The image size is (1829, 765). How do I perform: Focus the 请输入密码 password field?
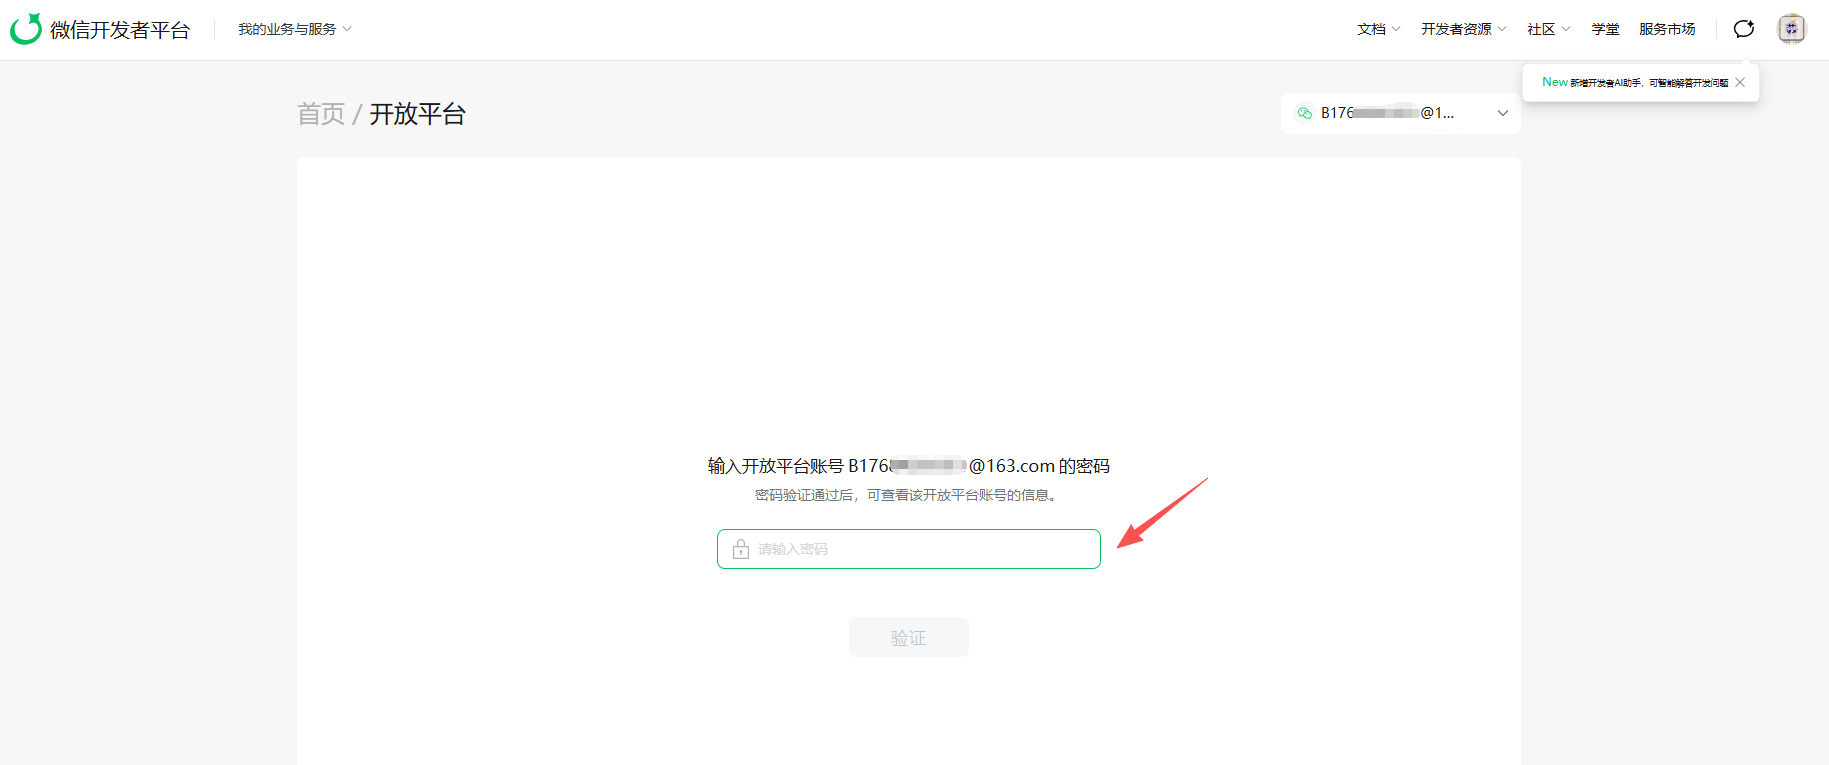909,549
